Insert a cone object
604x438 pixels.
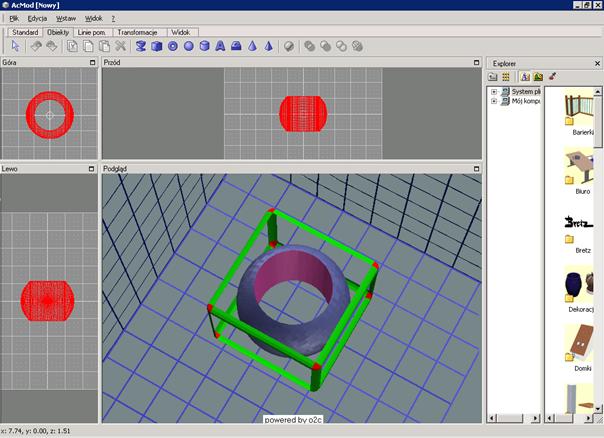coord(252,46)
